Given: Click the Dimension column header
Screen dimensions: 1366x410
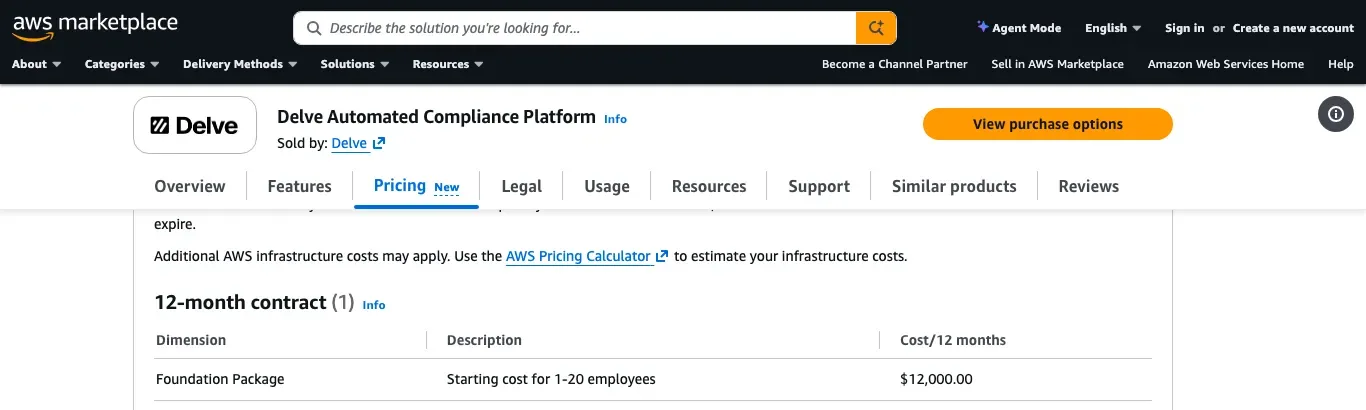Looking at the screenshot, I should [x=191, y=340].
